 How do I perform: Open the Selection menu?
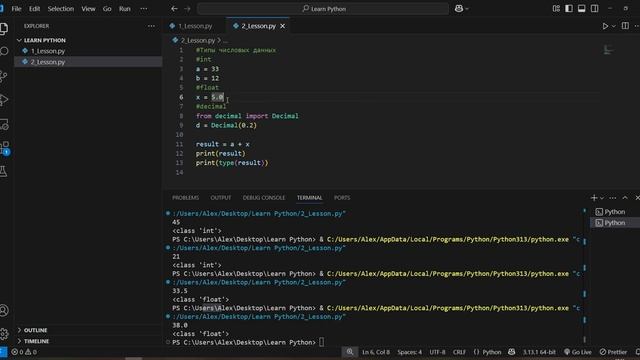61,9
